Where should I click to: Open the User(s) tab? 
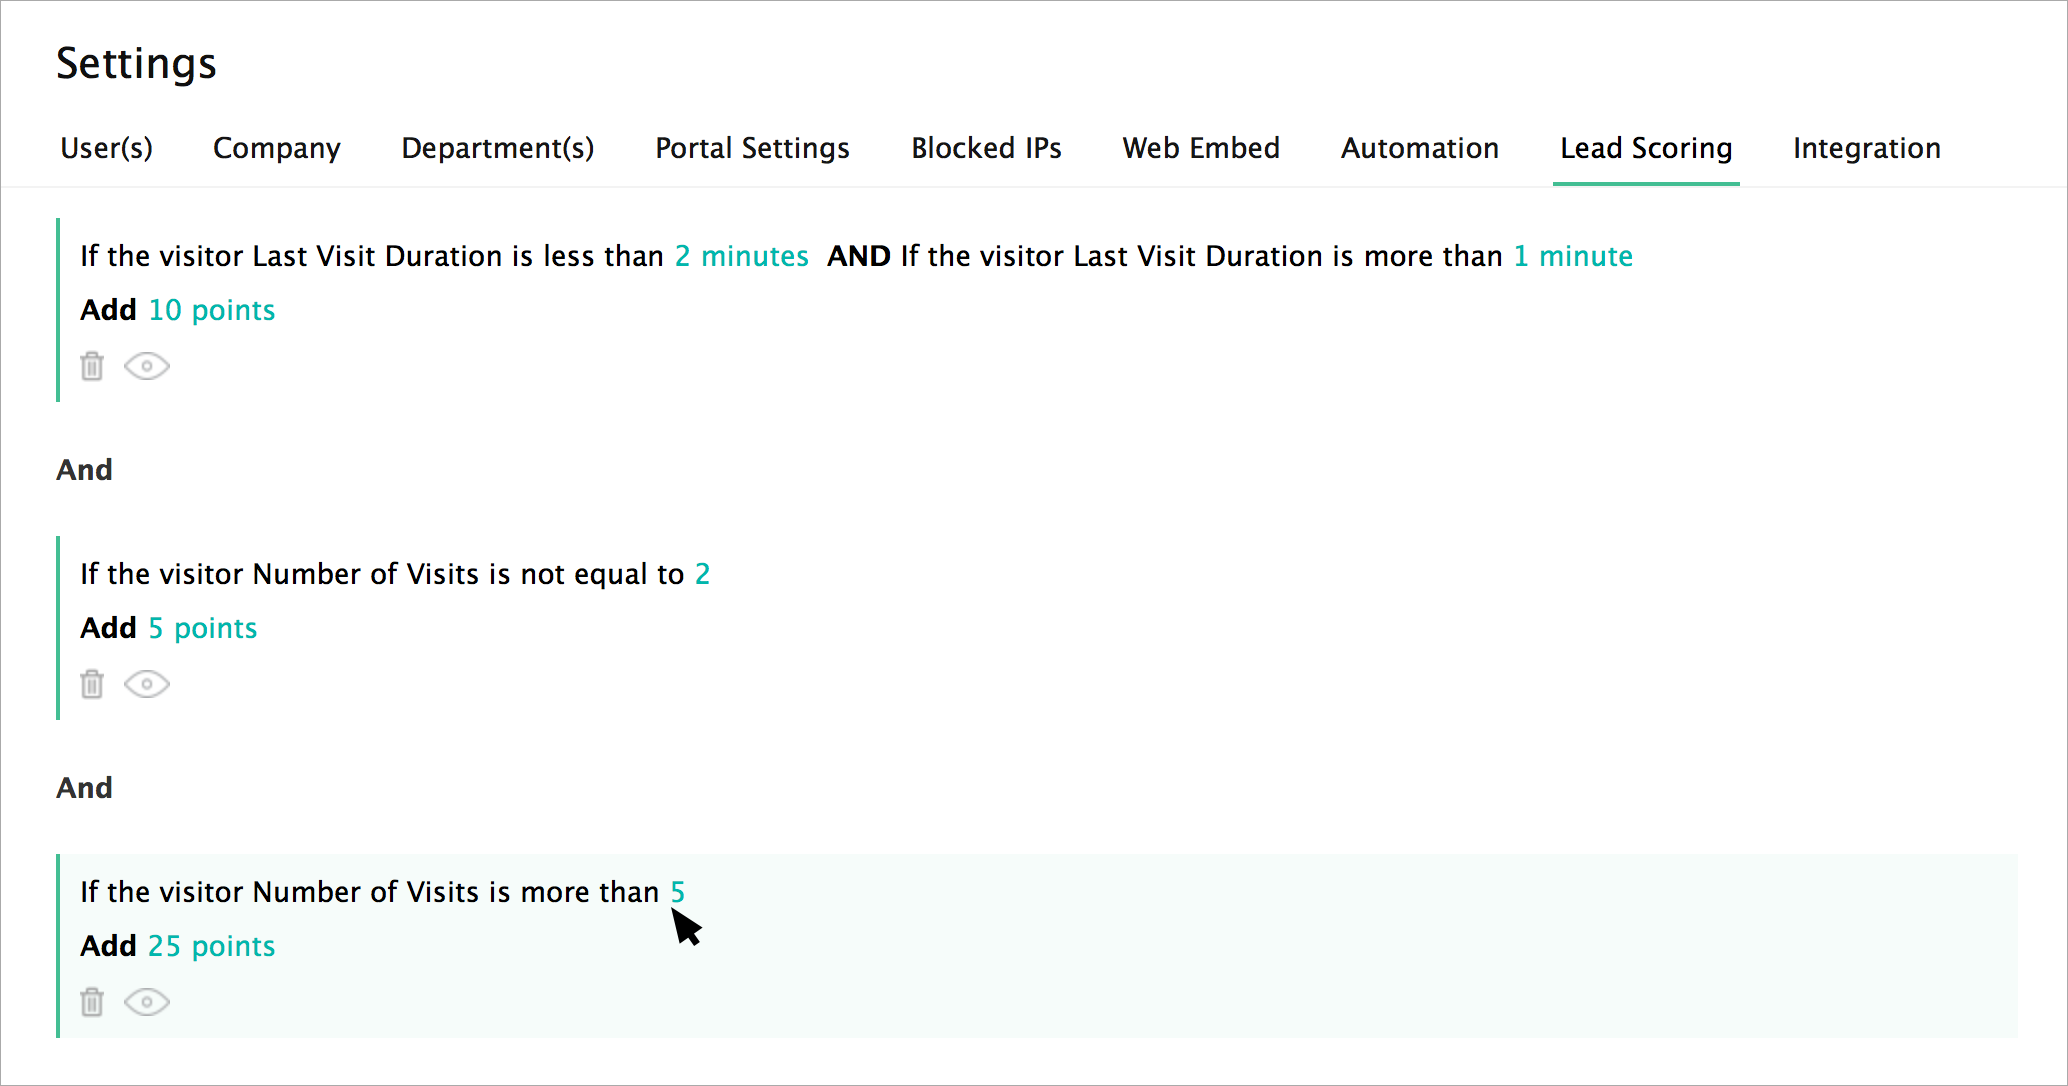point(106,148)
